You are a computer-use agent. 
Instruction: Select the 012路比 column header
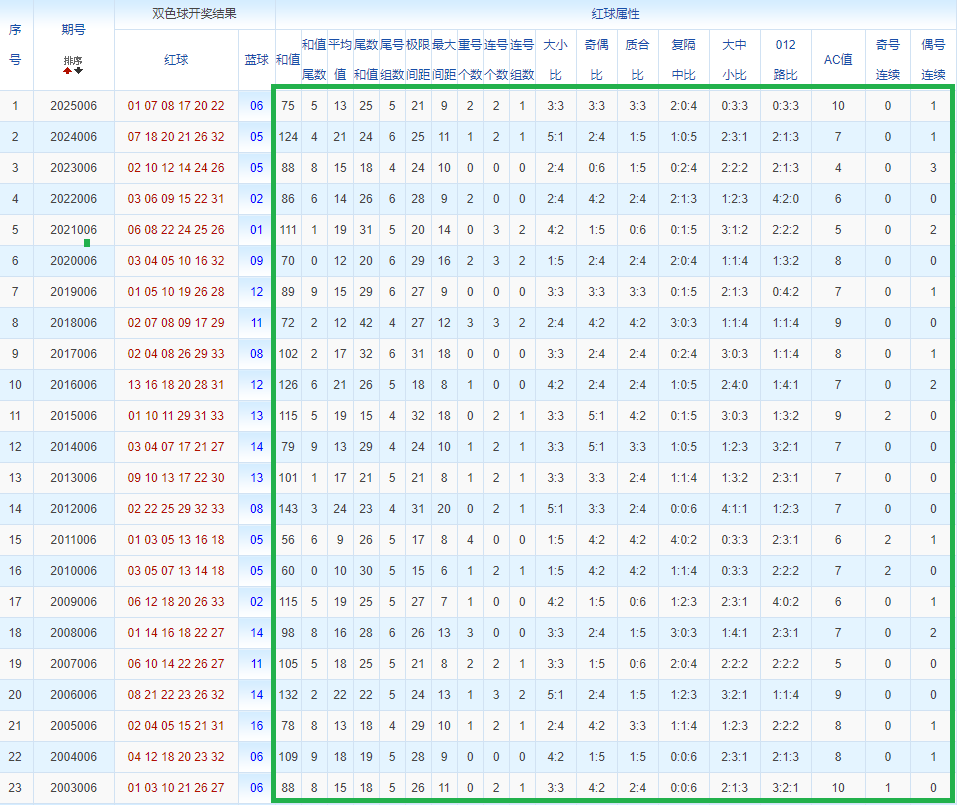[786, 60]
